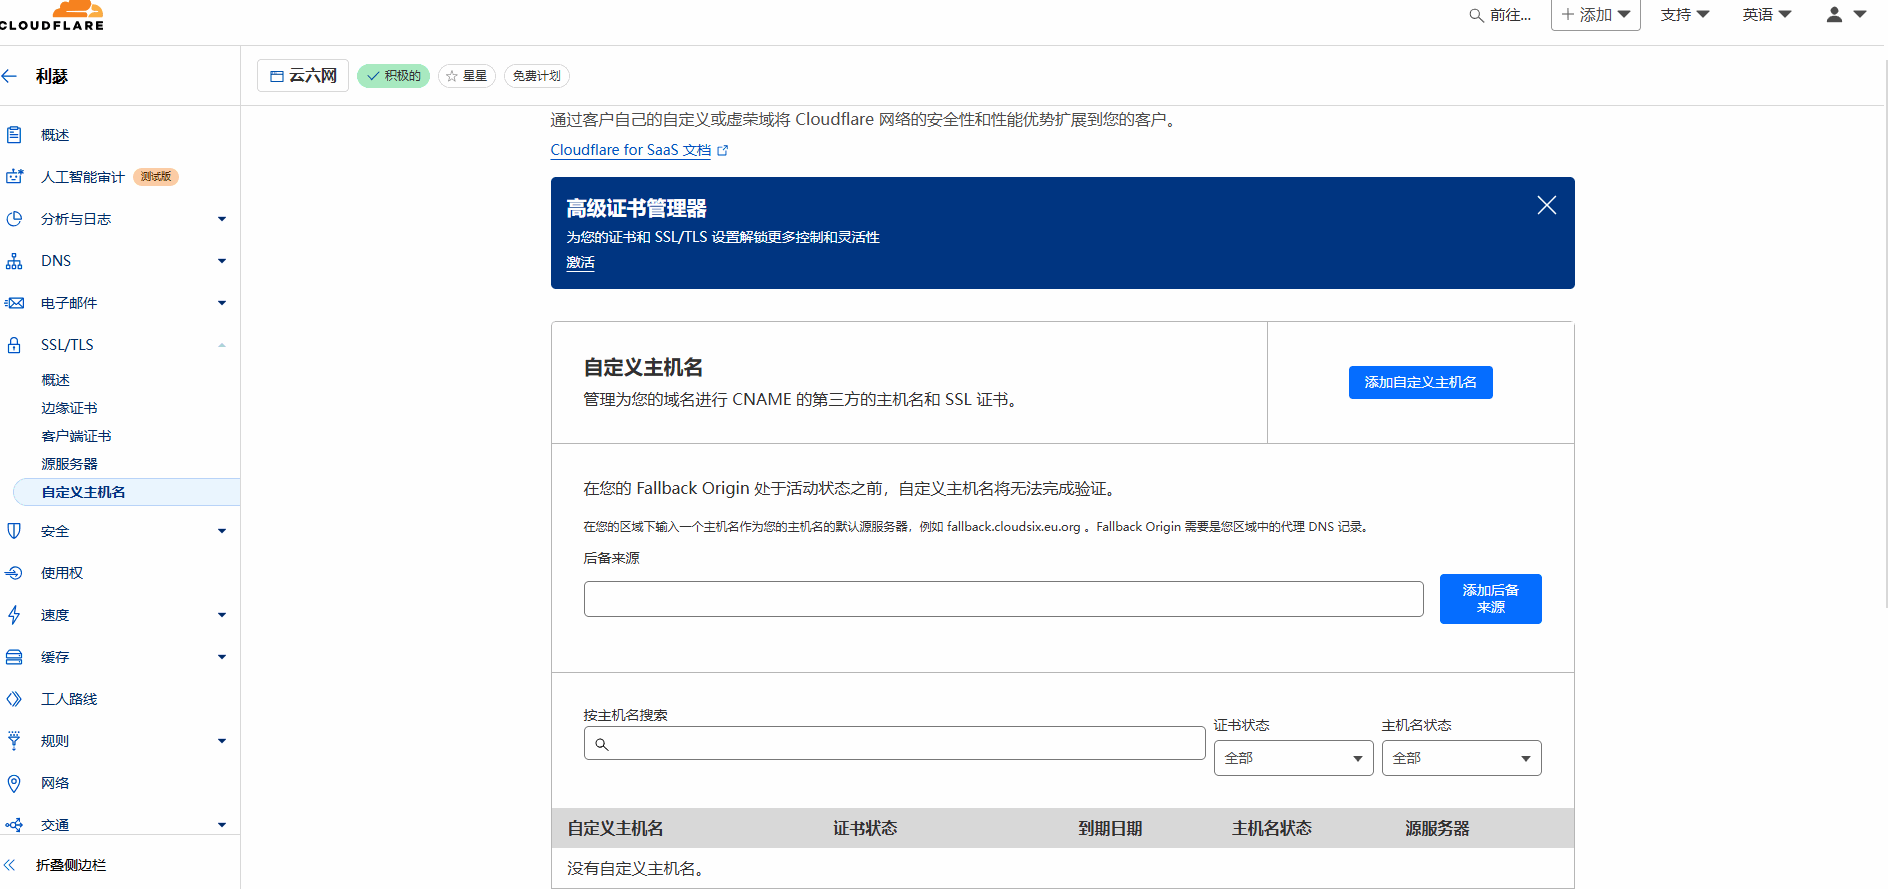The width and height of the screenshot is (1888, 889).
Task: Open 概述 under SSL/TLS
Action: pyautogui.click(x=56, y=380)
